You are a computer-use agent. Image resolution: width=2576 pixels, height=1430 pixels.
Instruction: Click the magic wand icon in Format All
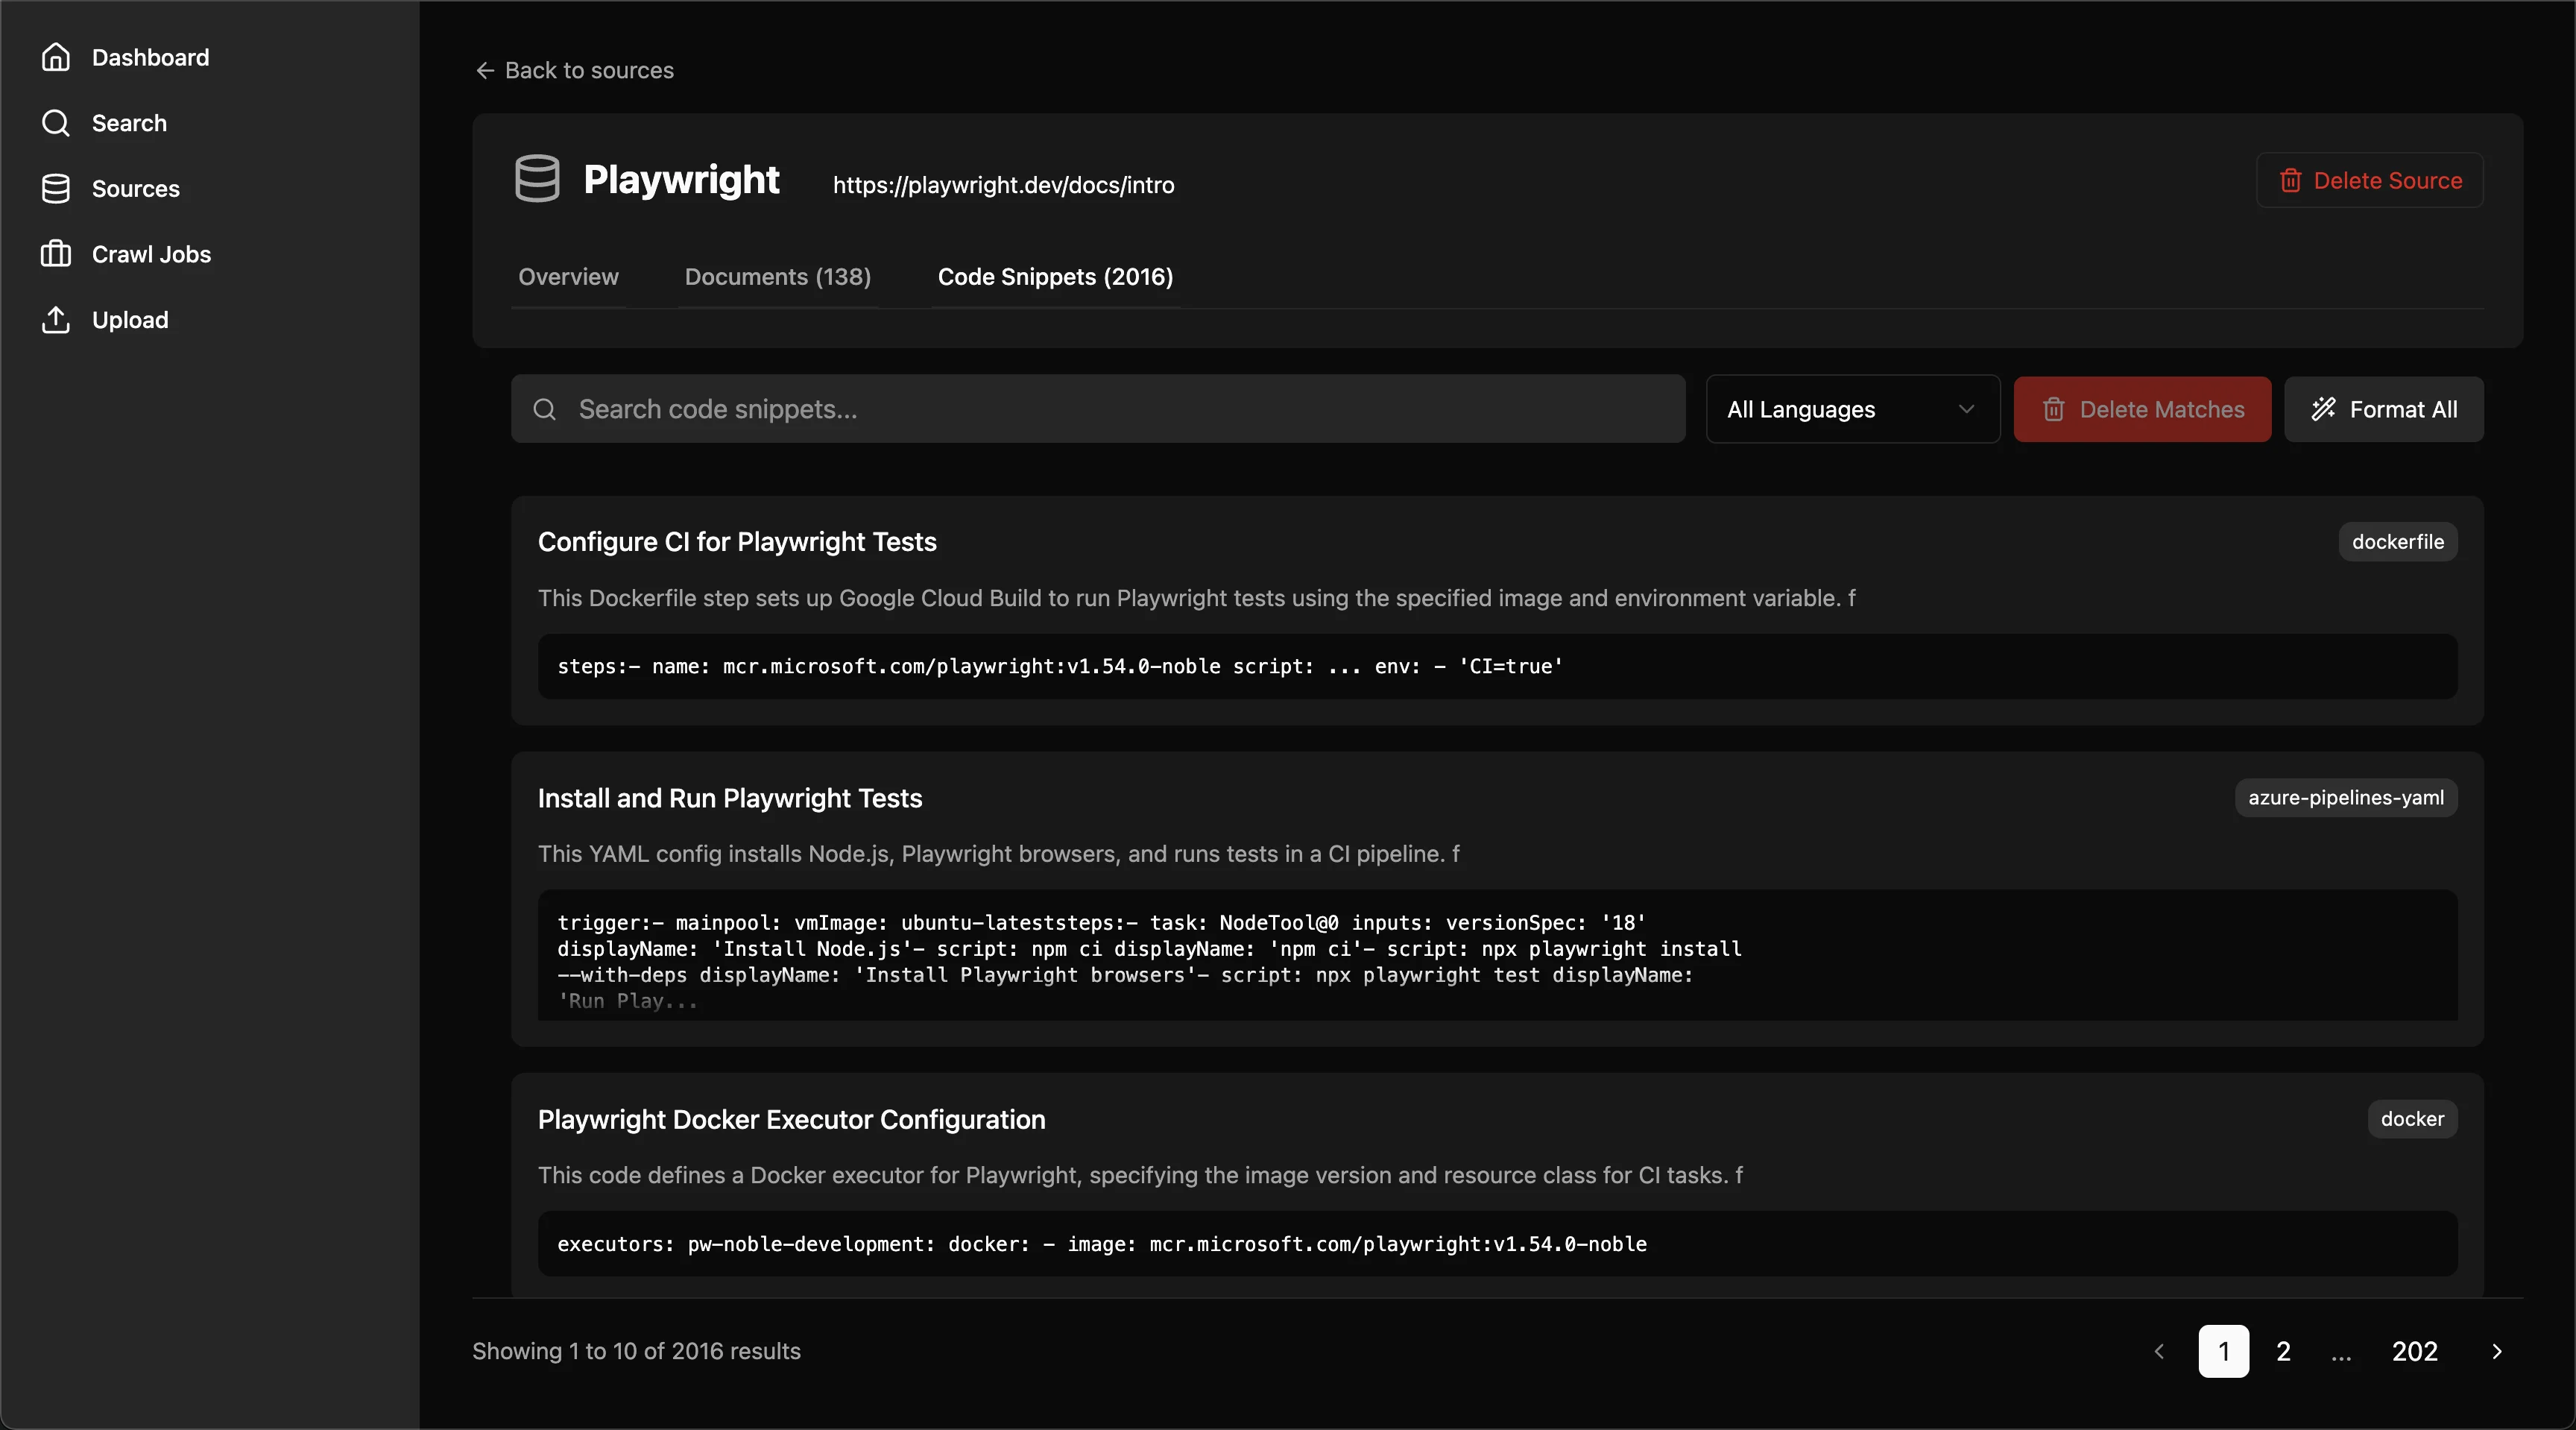coord(2323,409)
